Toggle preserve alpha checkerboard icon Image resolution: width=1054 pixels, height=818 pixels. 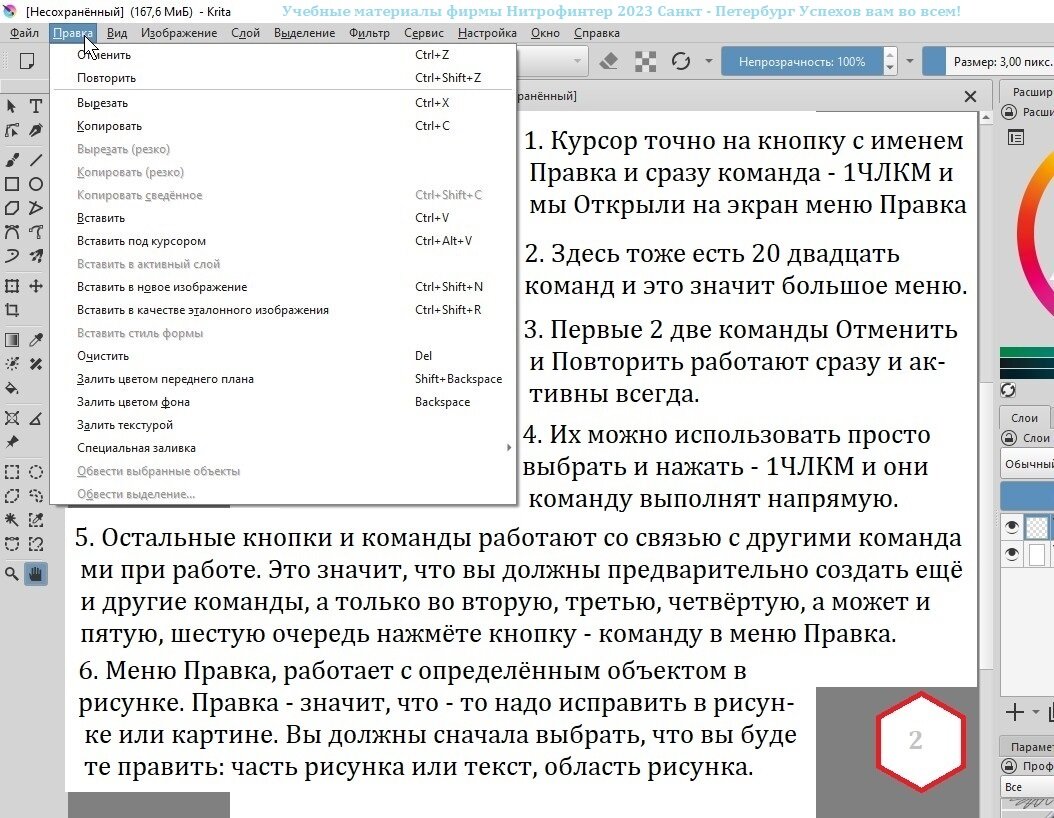[647, 61]
